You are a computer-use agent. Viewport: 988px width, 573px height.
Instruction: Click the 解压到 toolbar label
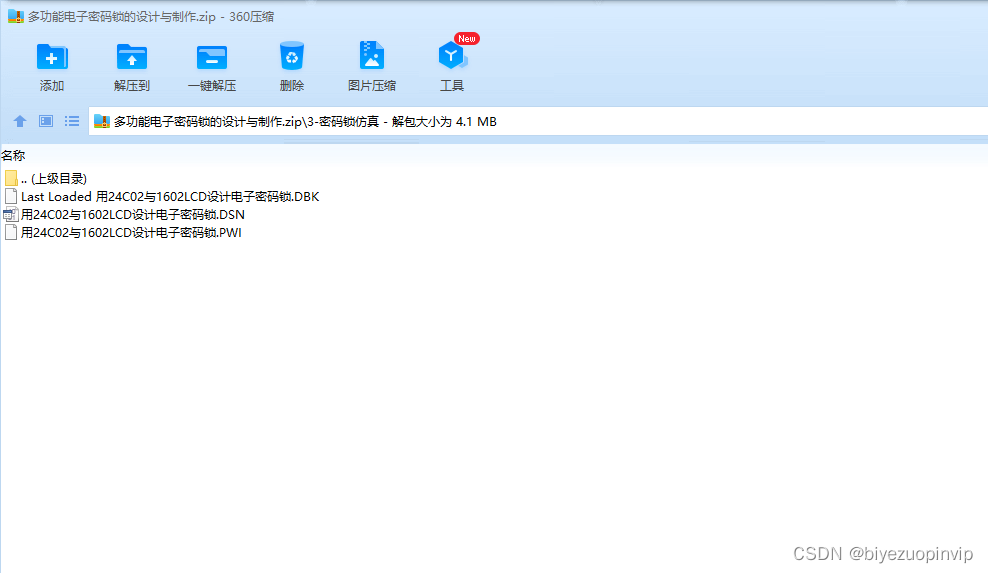(x=132, y=86)
